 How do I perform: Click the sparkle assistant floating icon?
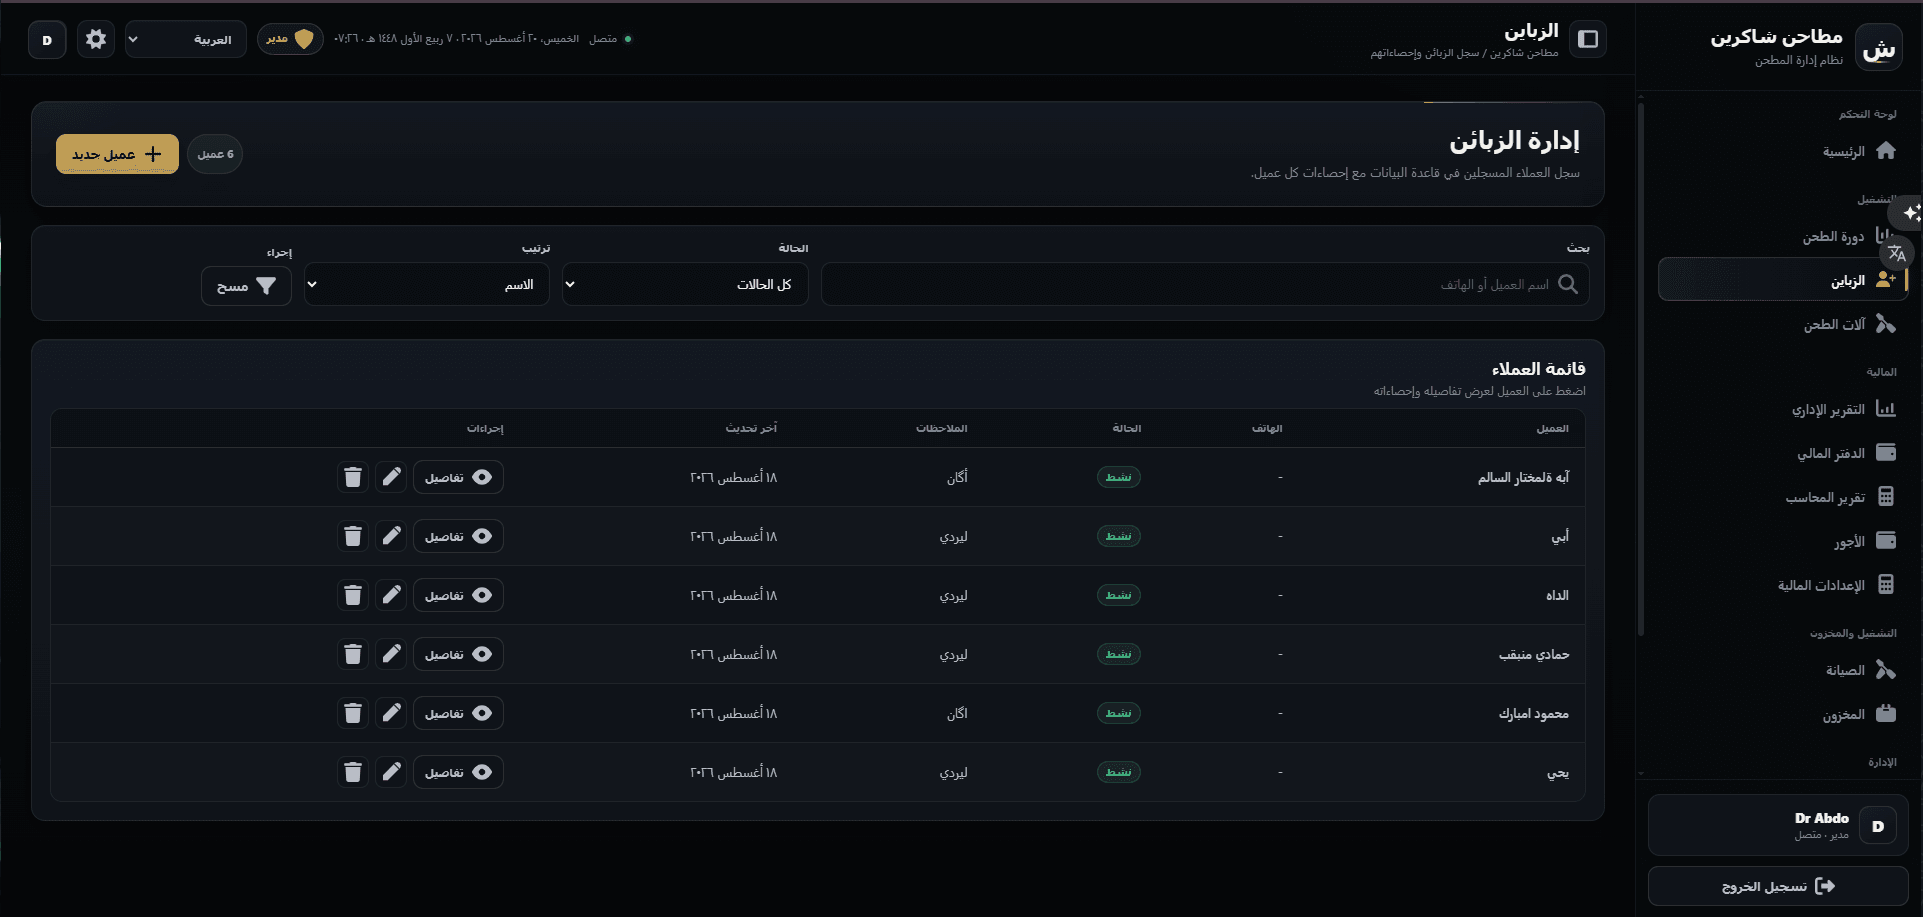pyautogui.click(x=1909, y=213)
